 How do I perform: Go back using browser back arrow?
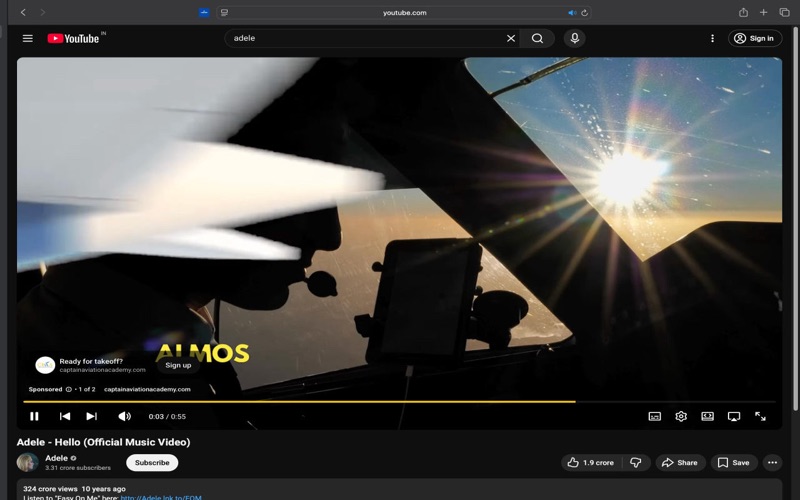tap(23, 12)
